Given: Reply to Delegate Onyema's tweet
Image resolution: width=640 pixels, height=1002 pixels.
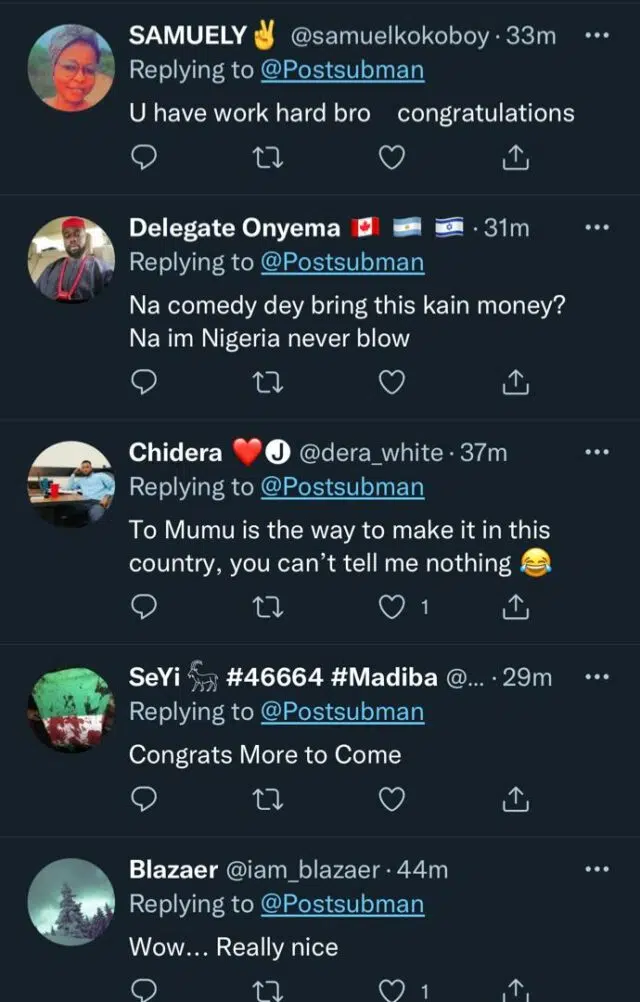Looking at the screenshot, I should tap(144, 382).
